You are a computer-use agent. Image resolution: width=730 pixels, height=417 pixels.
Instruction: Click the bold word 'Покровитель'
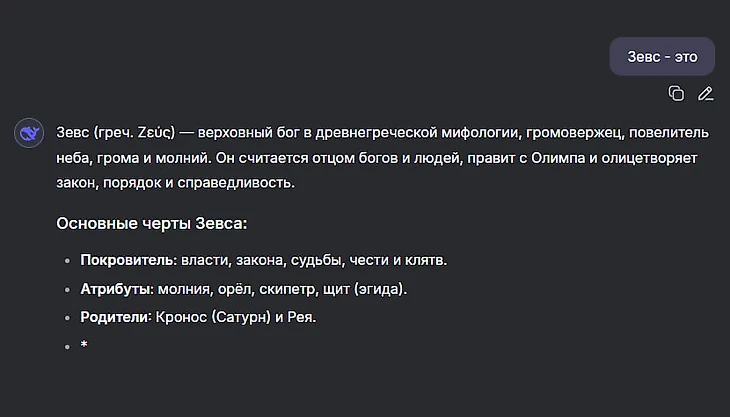coord(127,260)
